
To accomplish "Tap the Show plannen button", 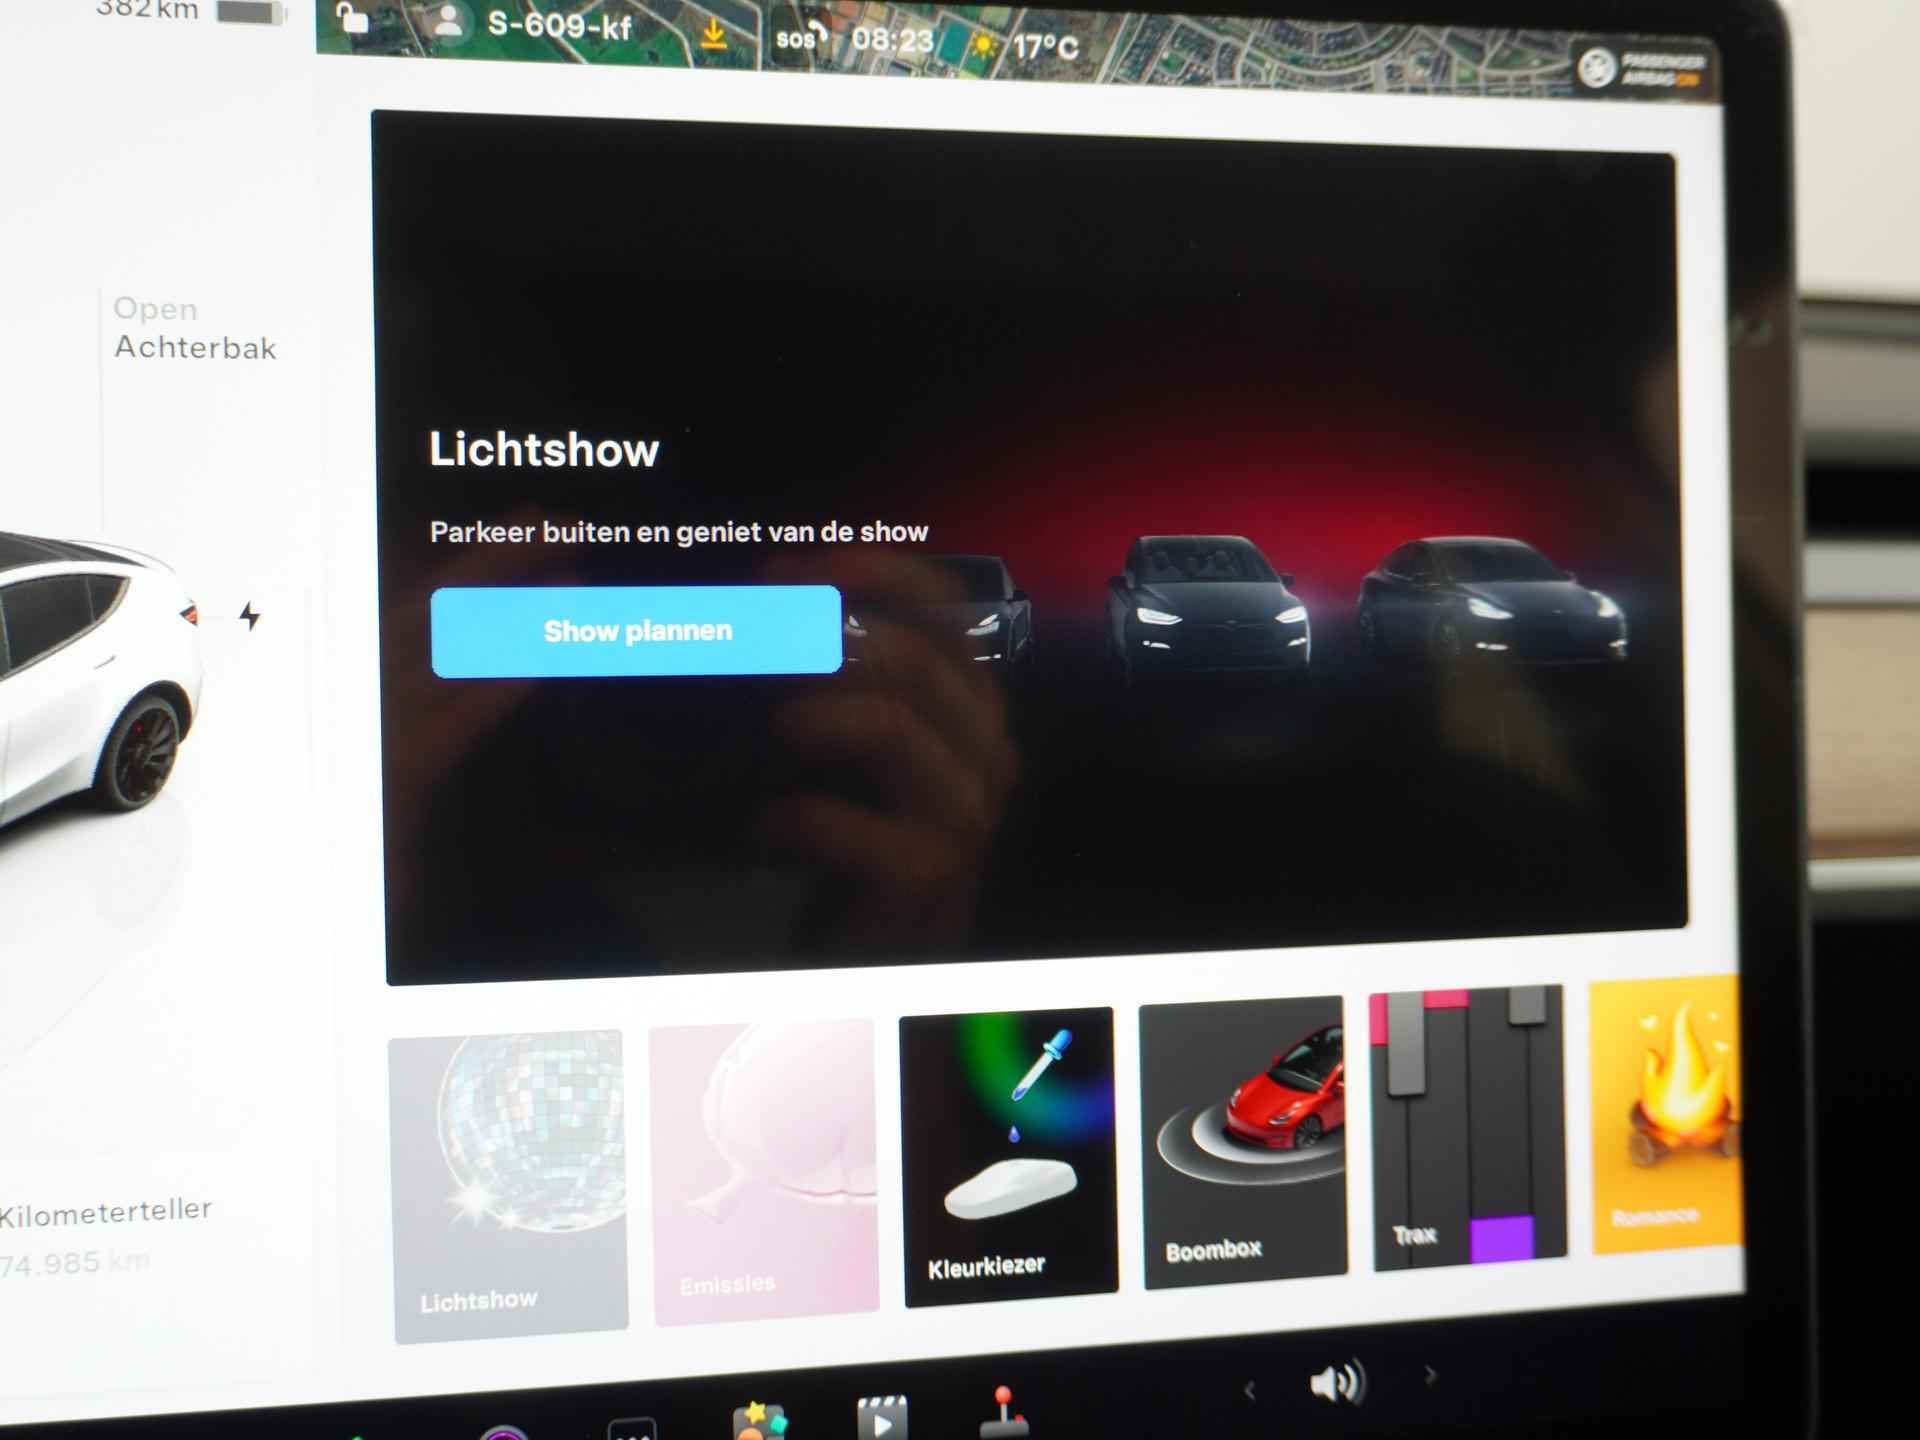I will pyautogui.click(x=636, y=631).
